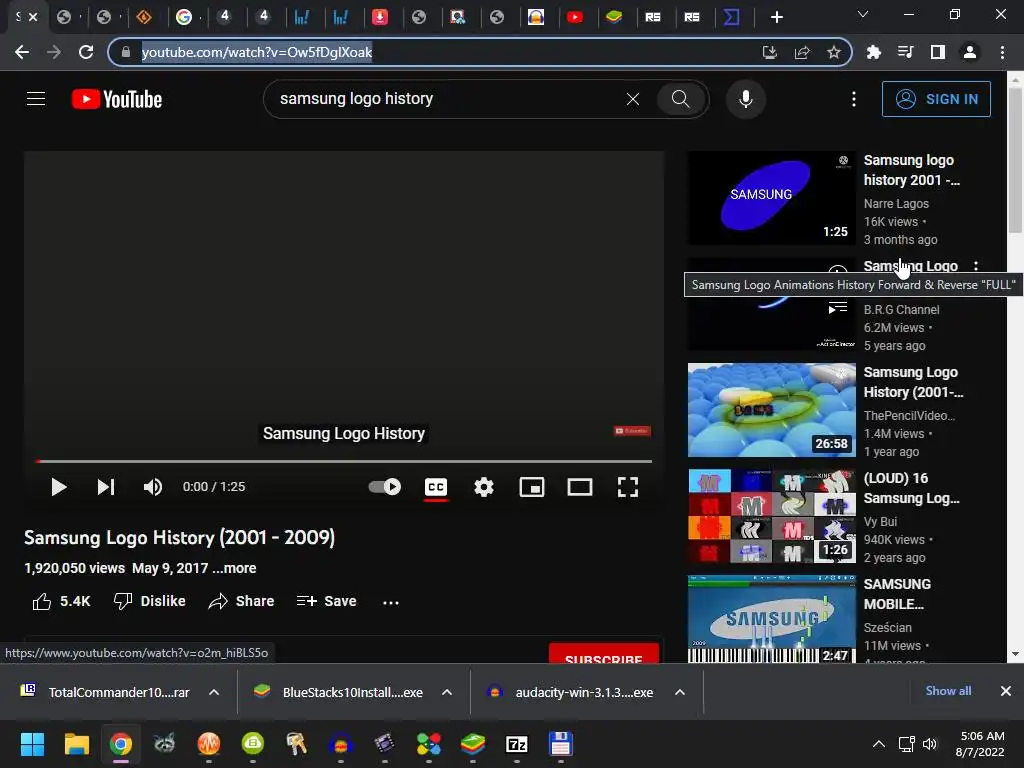Screen dimensions: 1024x768
Task: Open the player settings gear
Action: 484,487
